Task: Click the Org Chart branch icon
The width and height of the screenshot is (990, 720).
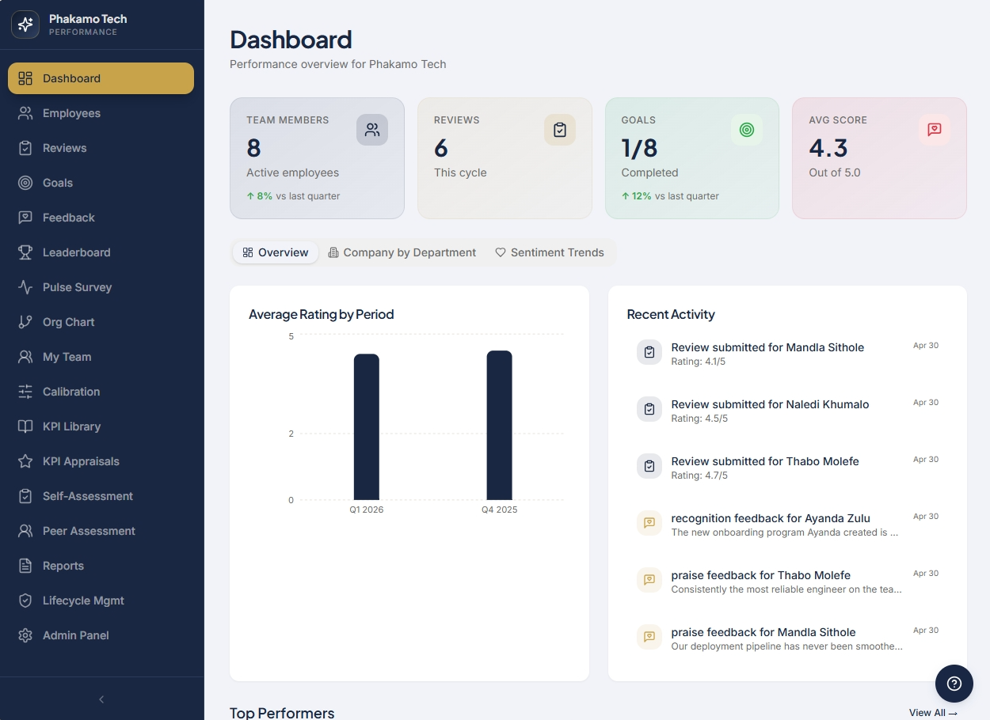Action: (x=25, y=321)
